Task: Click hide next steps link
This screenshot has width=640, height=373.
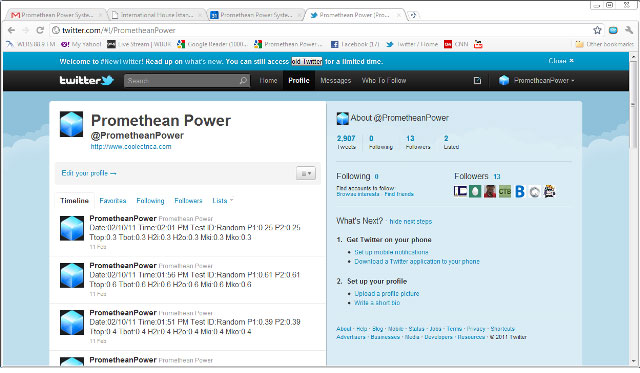Action: (411, 221)
